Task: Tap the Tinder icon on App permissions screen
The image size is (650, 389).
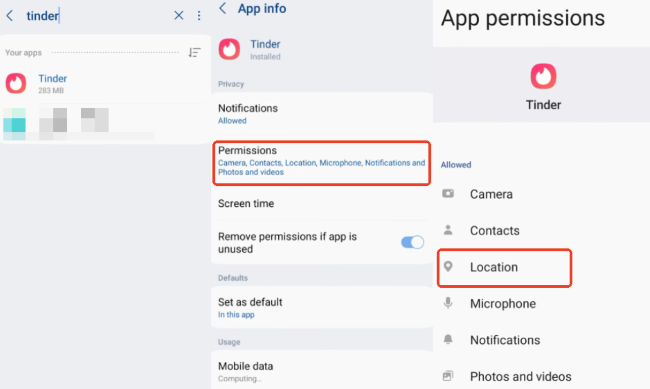Action: coord(543,76)
